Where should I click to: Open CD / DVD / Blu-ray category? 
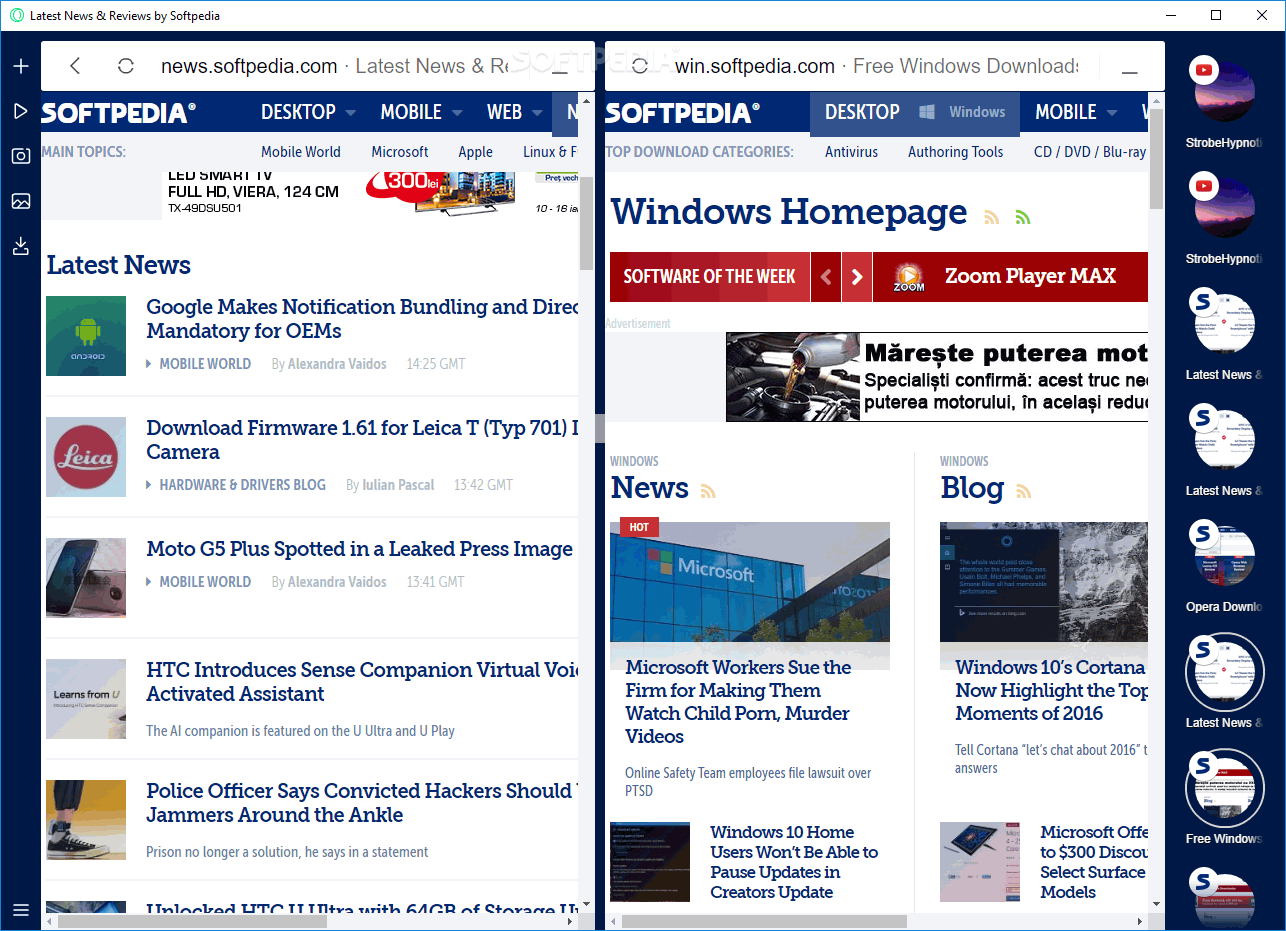coord(1090,152)
